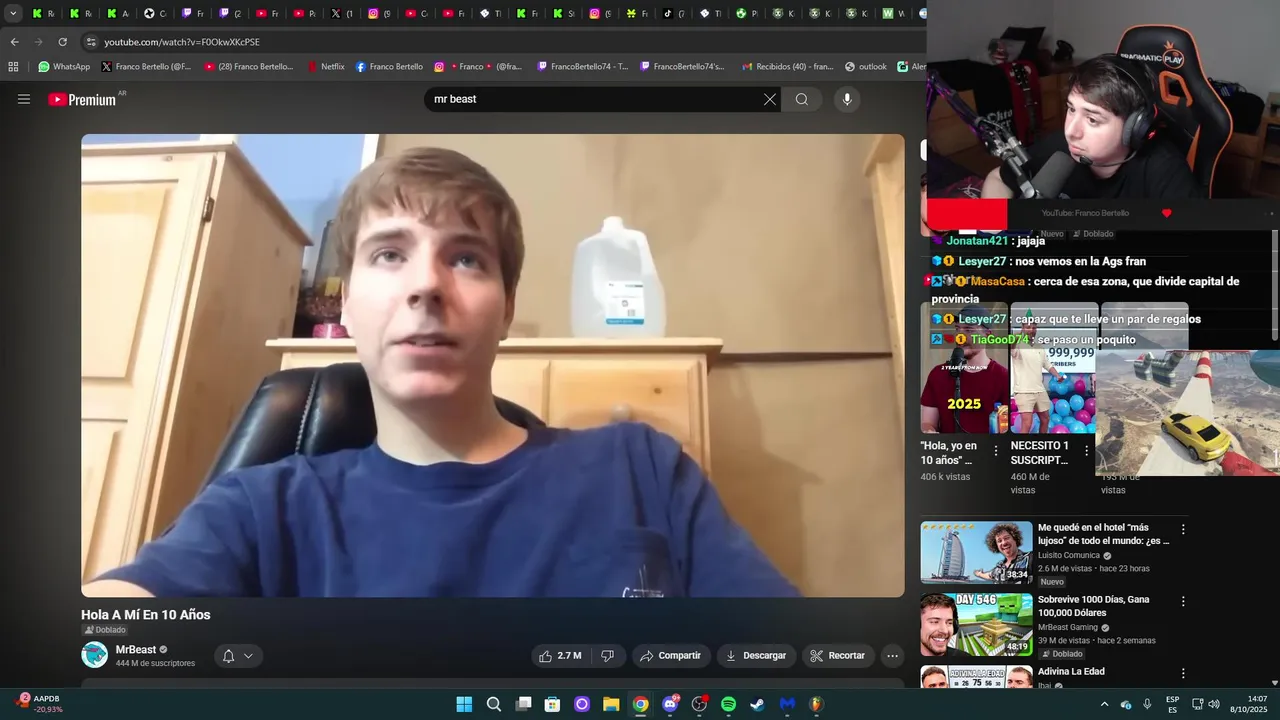The height and width of the screenshot is (720, 1280).
Task: Select the youtube.com address bar
Action: tap(500, 42)
